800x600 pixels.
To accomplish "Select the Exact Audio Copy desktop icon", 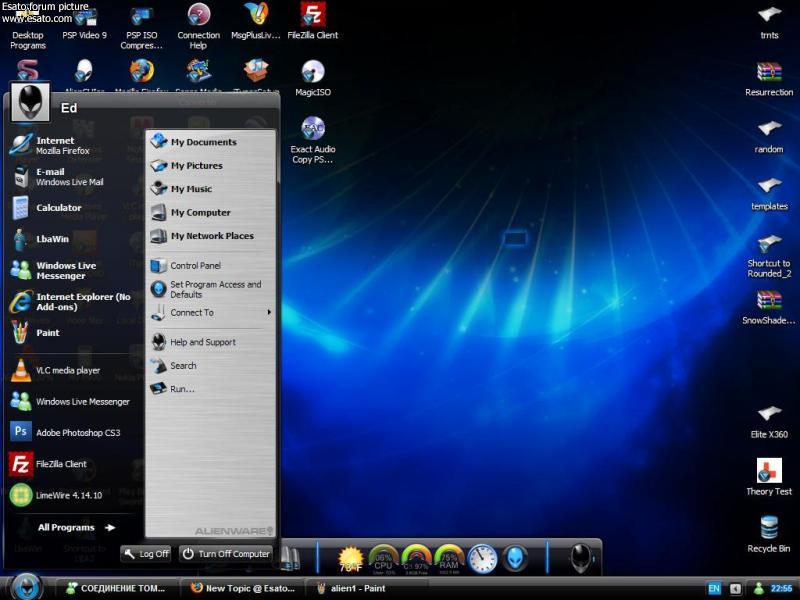I will pos(313,140).
